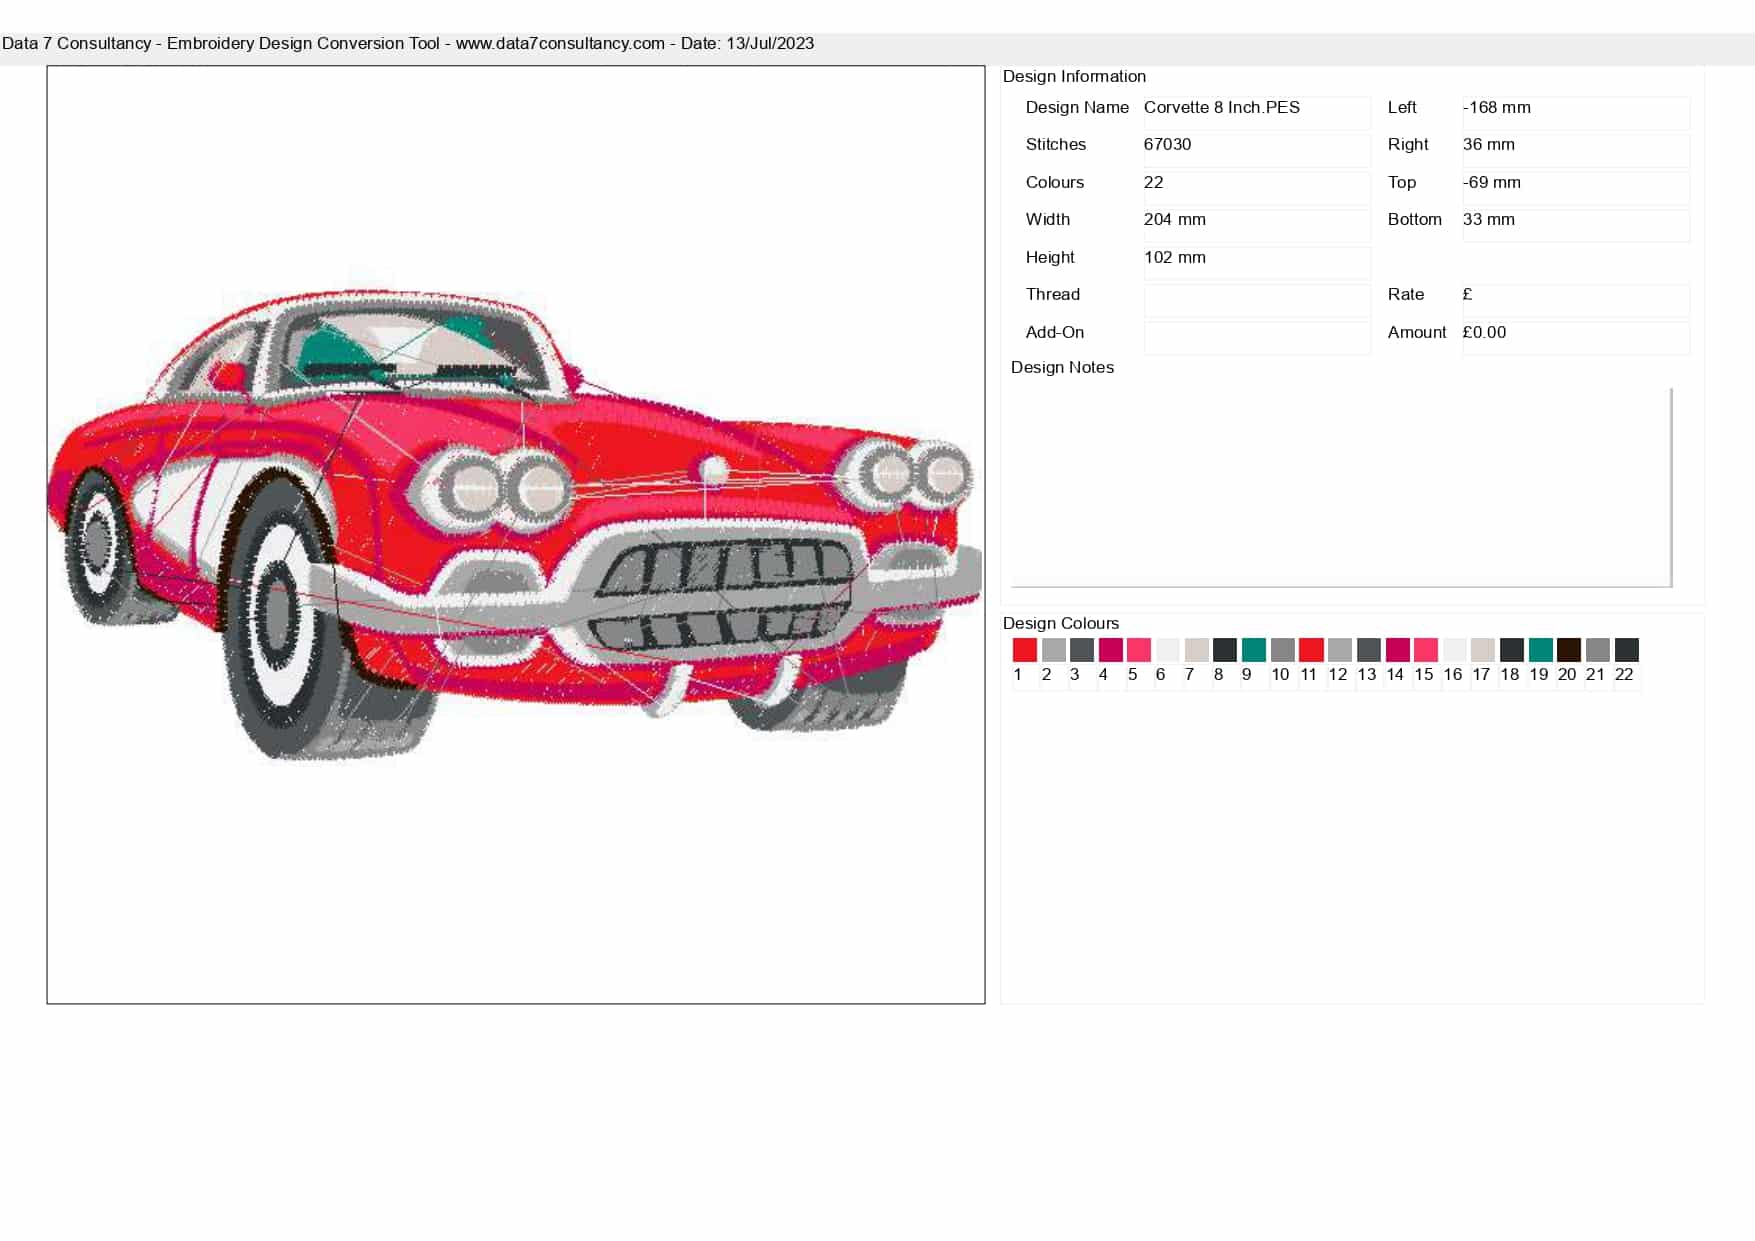Screen dimensions: 1755x1241
Task: Select grey colour swatch number 21
Action: coord(1598,650)
